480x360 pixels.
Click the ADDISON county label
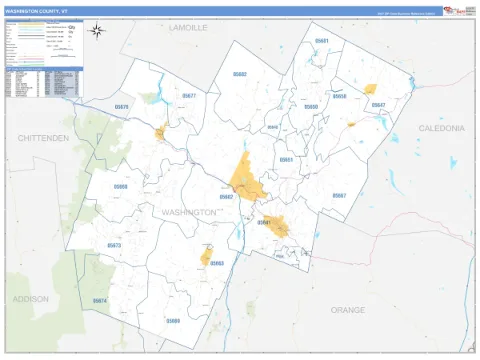pos(31,299)
